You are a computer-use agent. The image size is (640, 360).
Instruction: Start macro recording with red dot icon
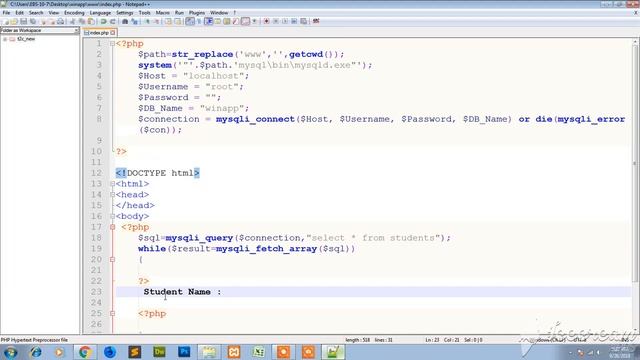tap(266, 21)
